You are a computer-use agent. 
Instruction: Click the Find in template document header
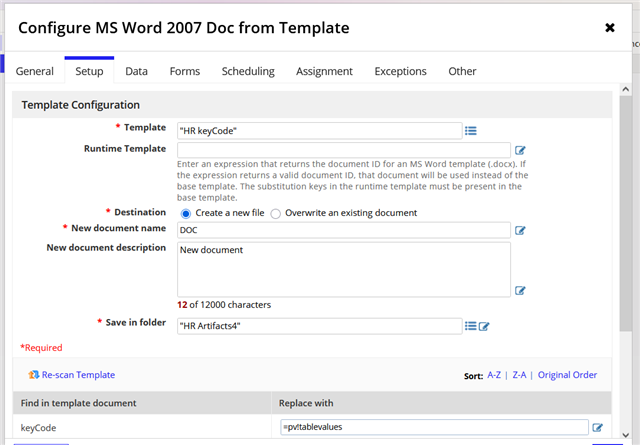point(78,403)
